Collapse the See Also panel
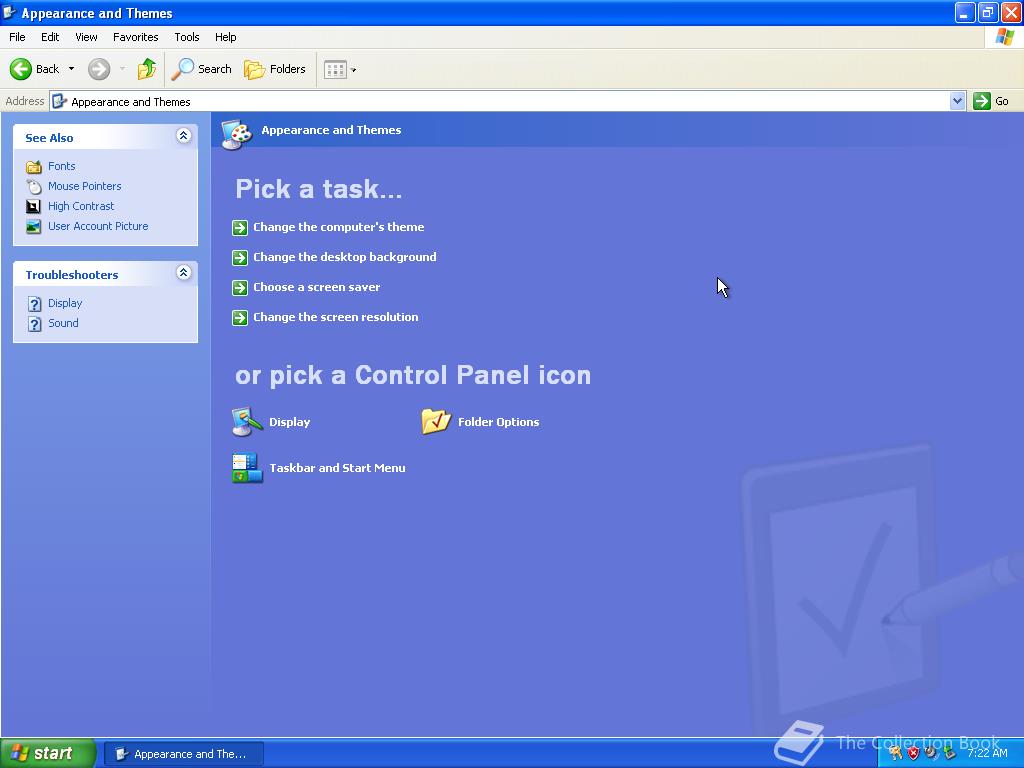This screenshot has width=1024, height=768. [x=184, y=136]
